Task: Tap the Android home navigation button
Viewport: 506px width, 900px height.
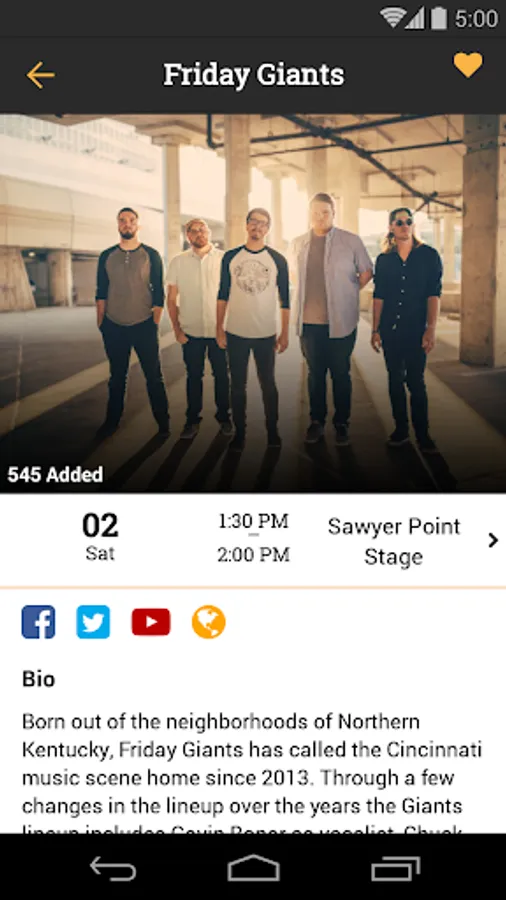Action: 253,868
